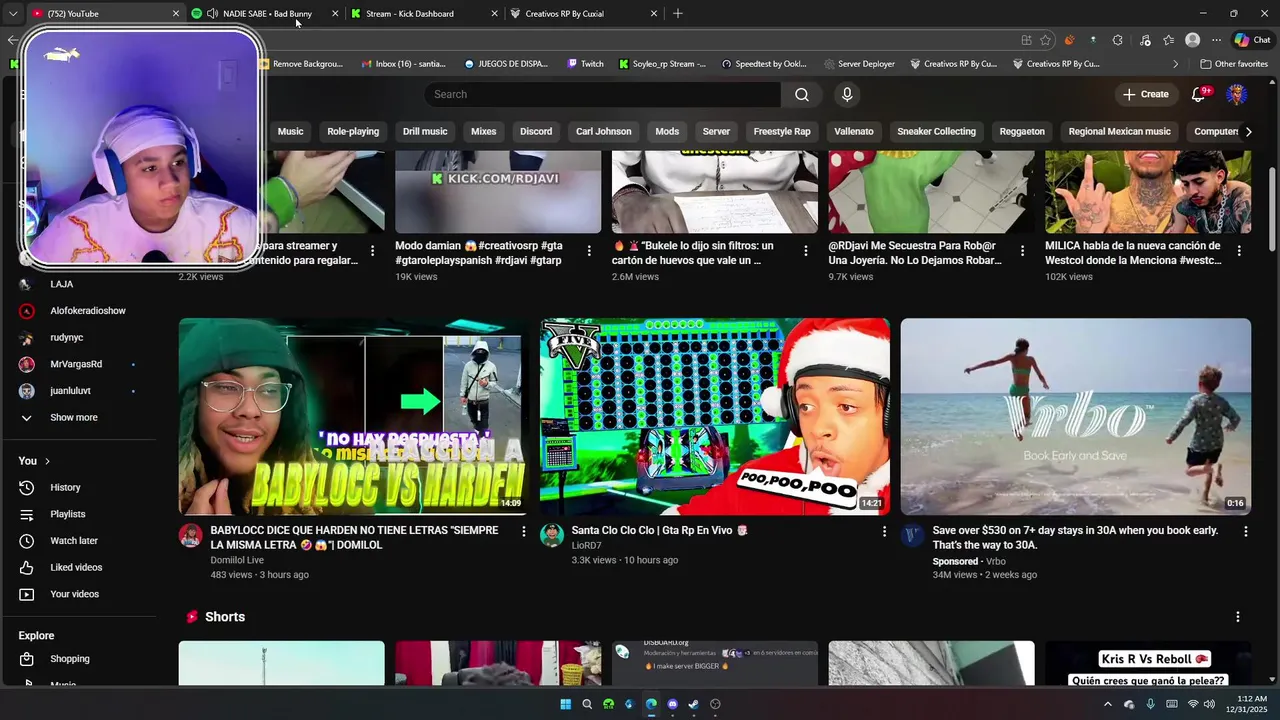Show hidden system tray icons
1280x720 pixels.
[1107, 704]
